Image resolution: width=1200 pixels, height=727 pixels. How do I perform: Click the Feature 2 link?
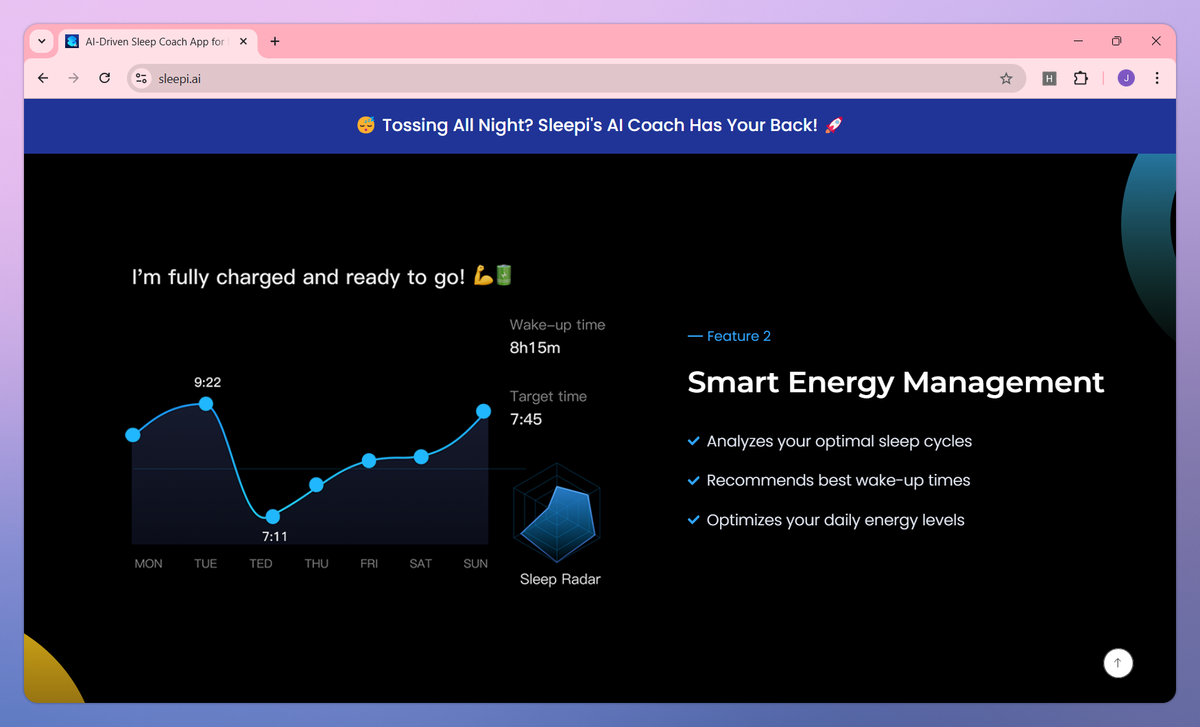[x=738, y=336]
